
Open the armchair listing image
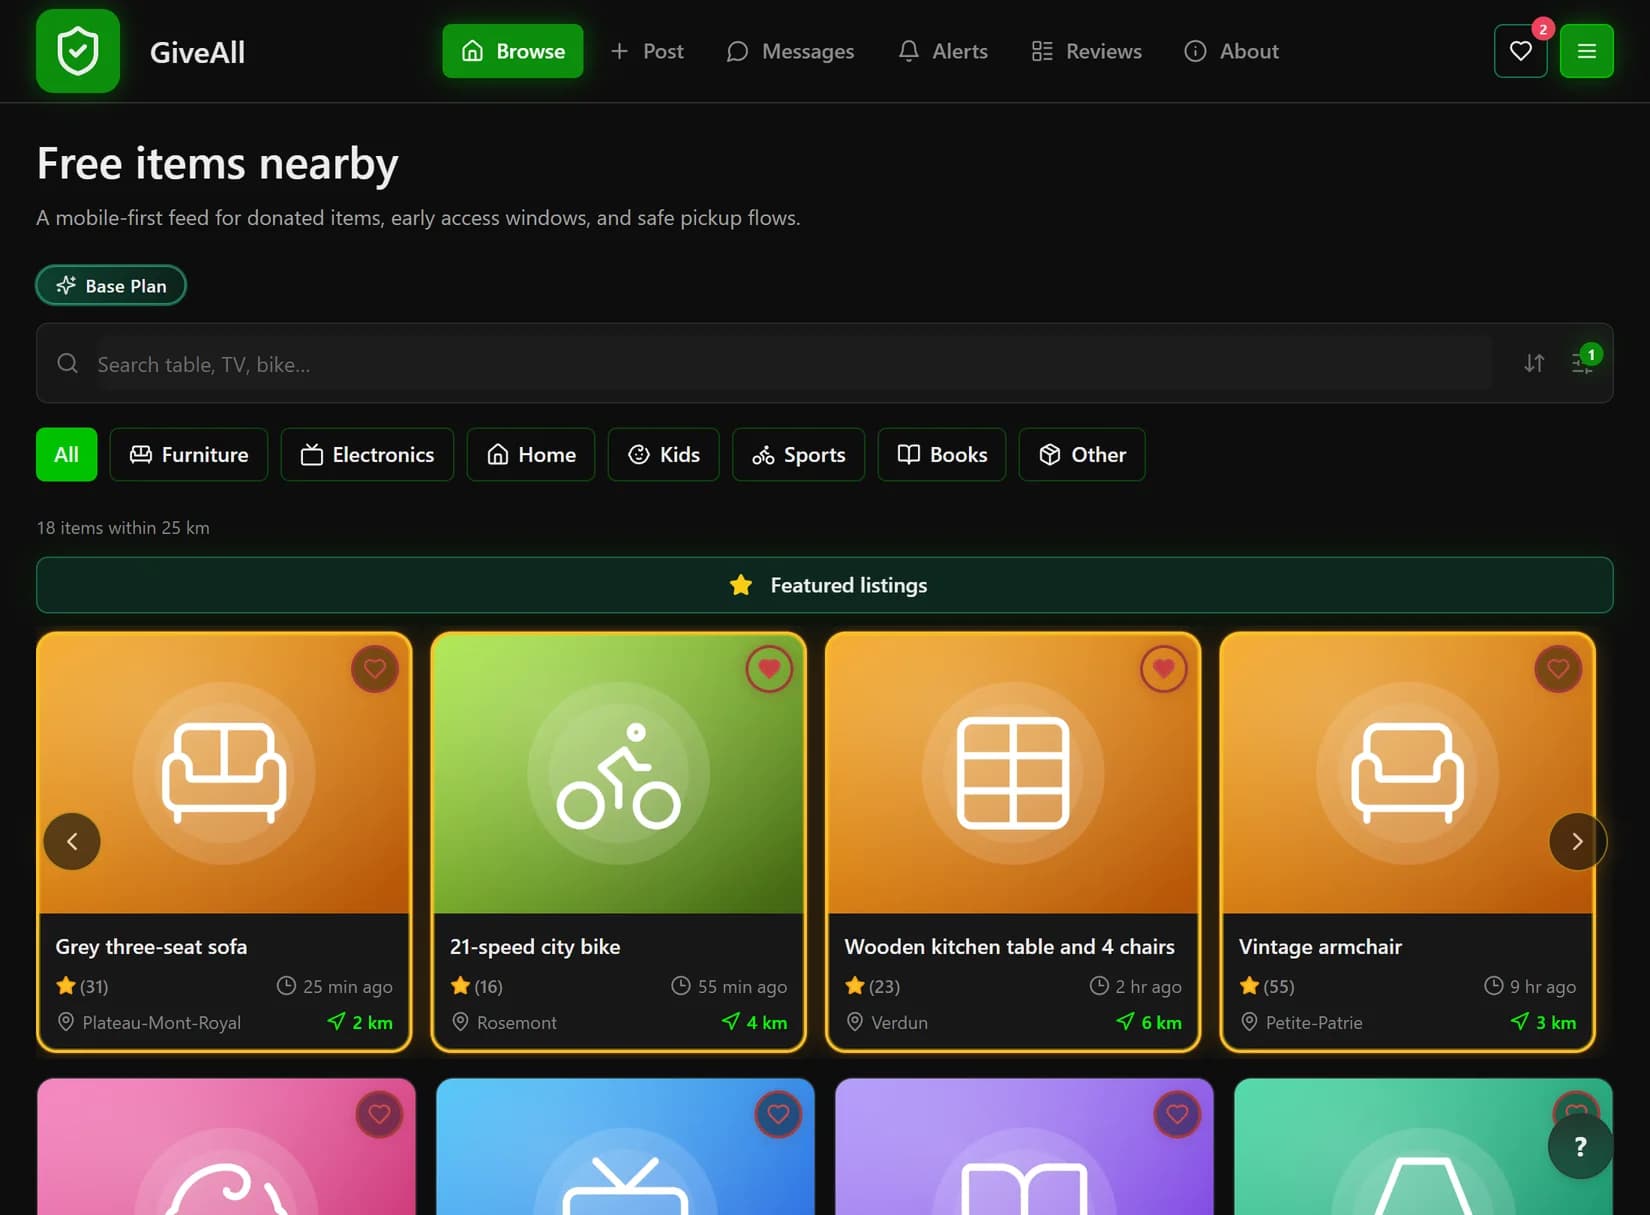1407,773
